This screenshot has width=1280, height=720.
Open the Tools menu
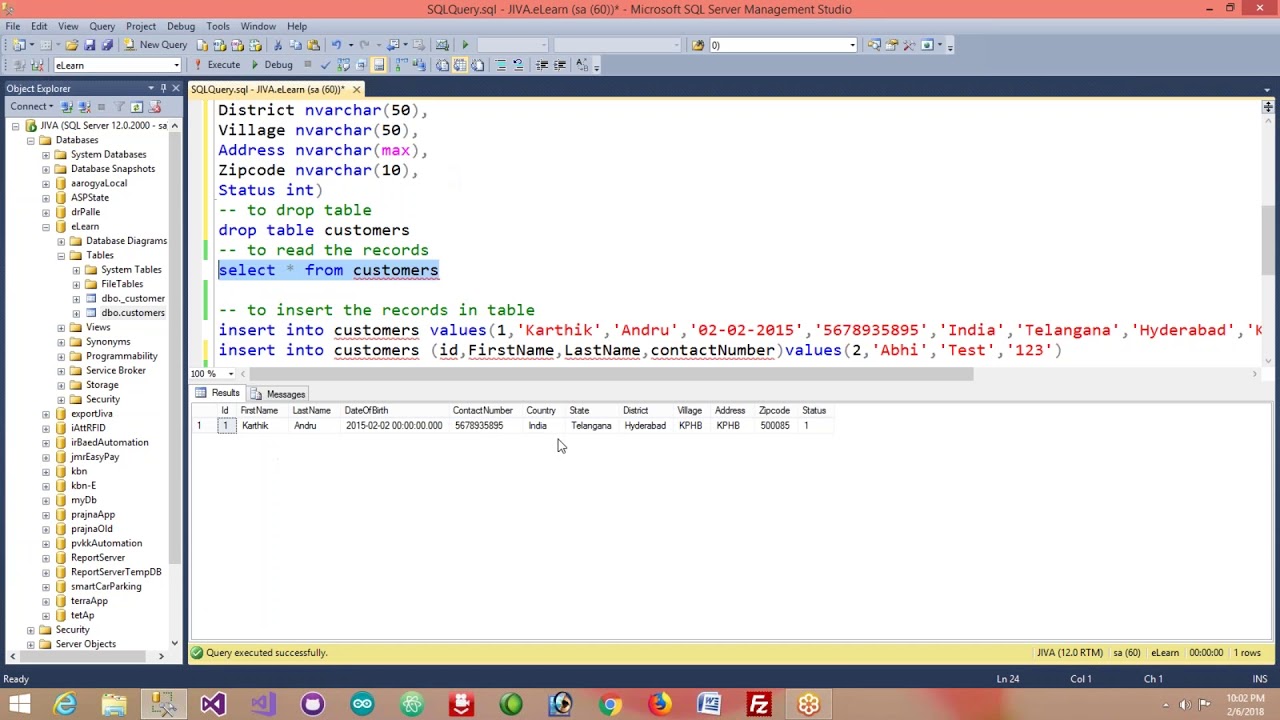(218, 26)
